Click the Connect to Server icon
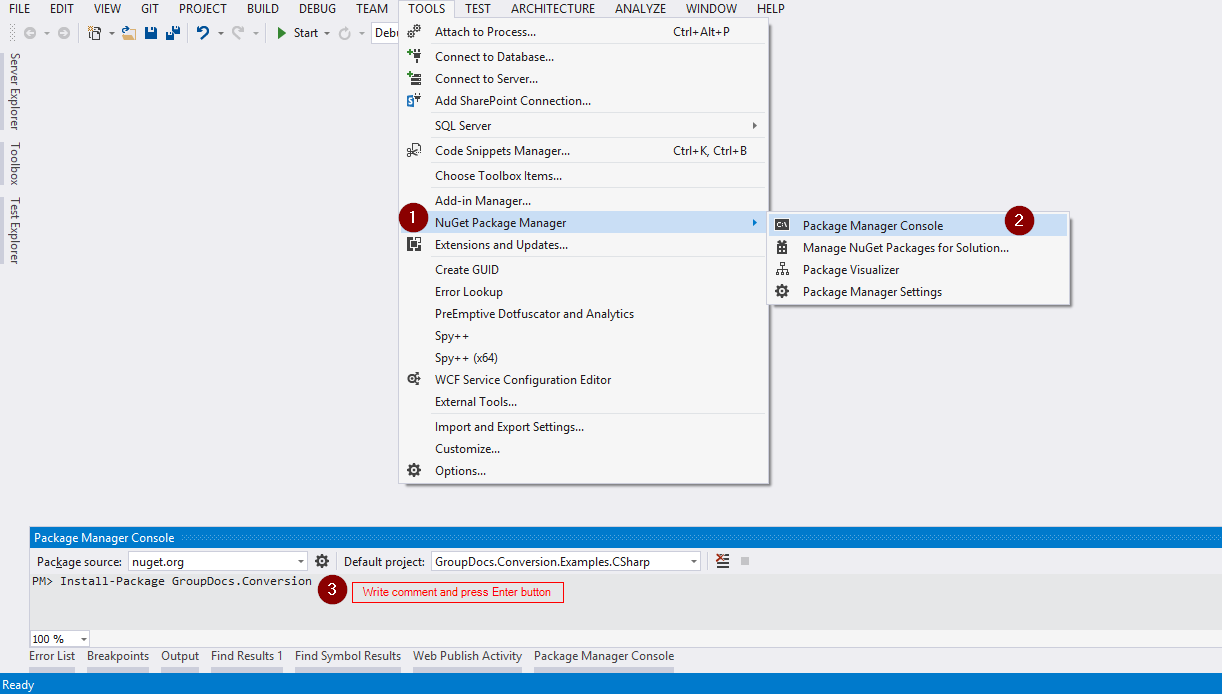1222x694 pixels. coord(414,79)
